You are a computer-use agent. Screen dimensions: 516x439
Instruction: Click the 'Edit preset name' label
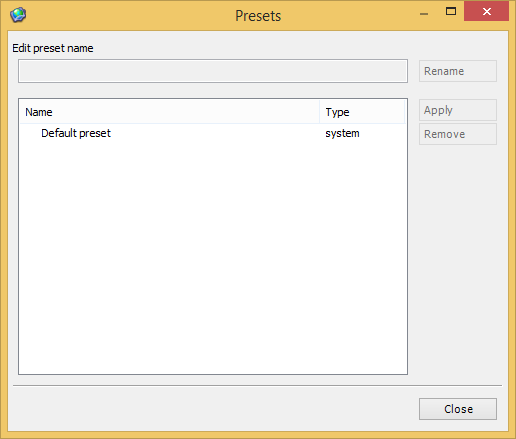53,48
